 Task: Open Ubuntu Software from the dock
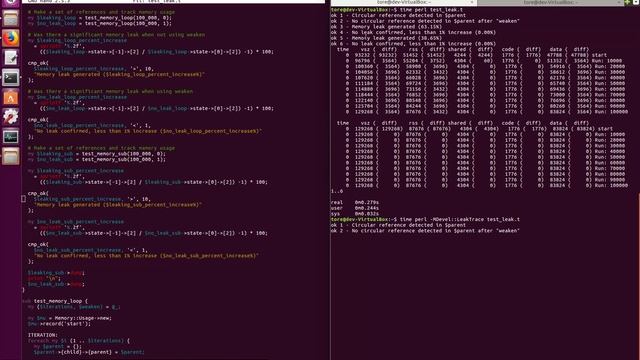tap(11, 97)
